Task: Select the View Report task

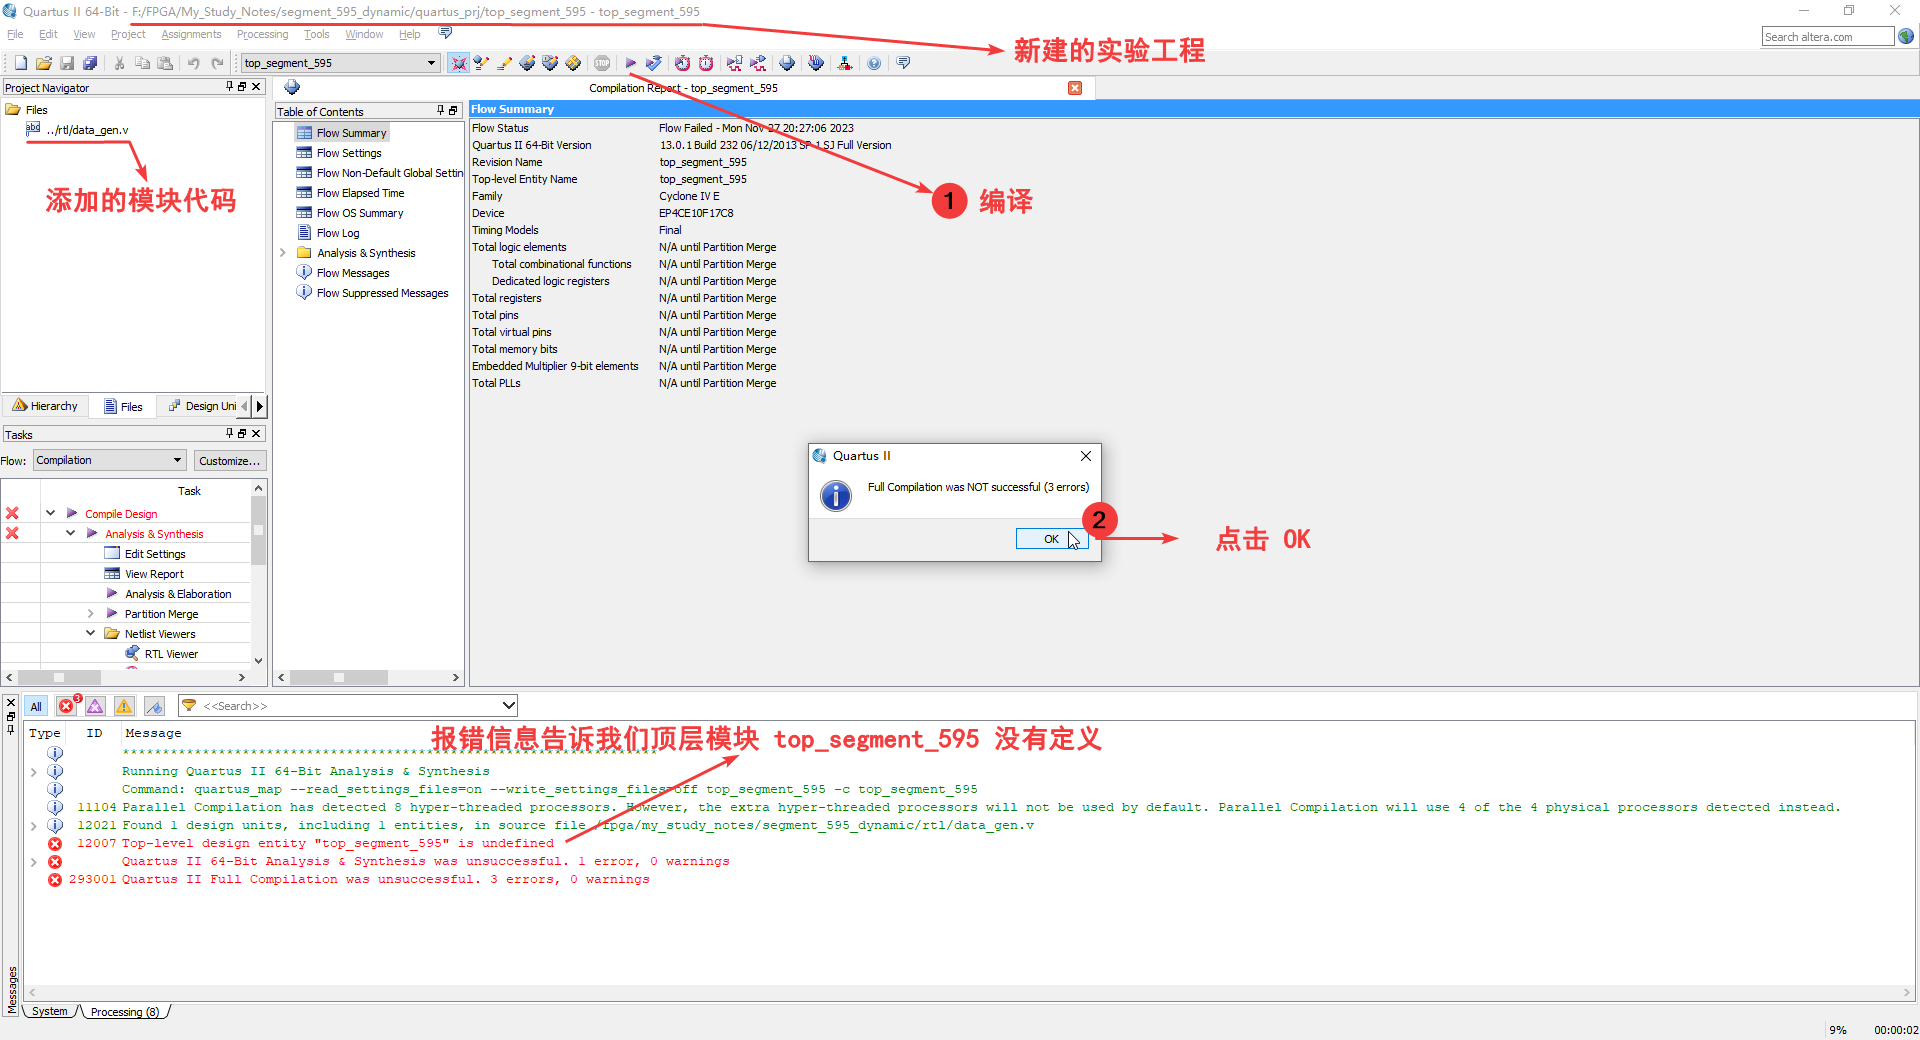Action: pos(154,573)
